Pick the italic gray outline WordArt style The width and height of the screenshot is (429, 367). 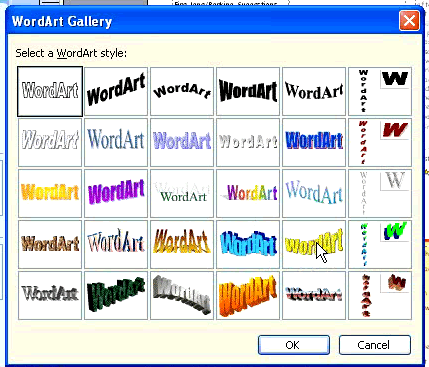pos(50,142)
